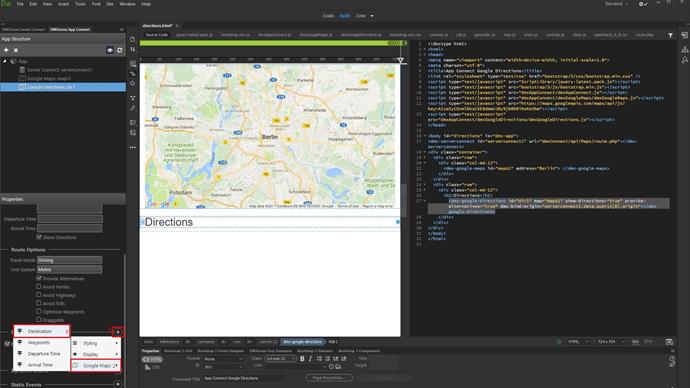
Task: Collapse the App tree node
Action: 5,61
